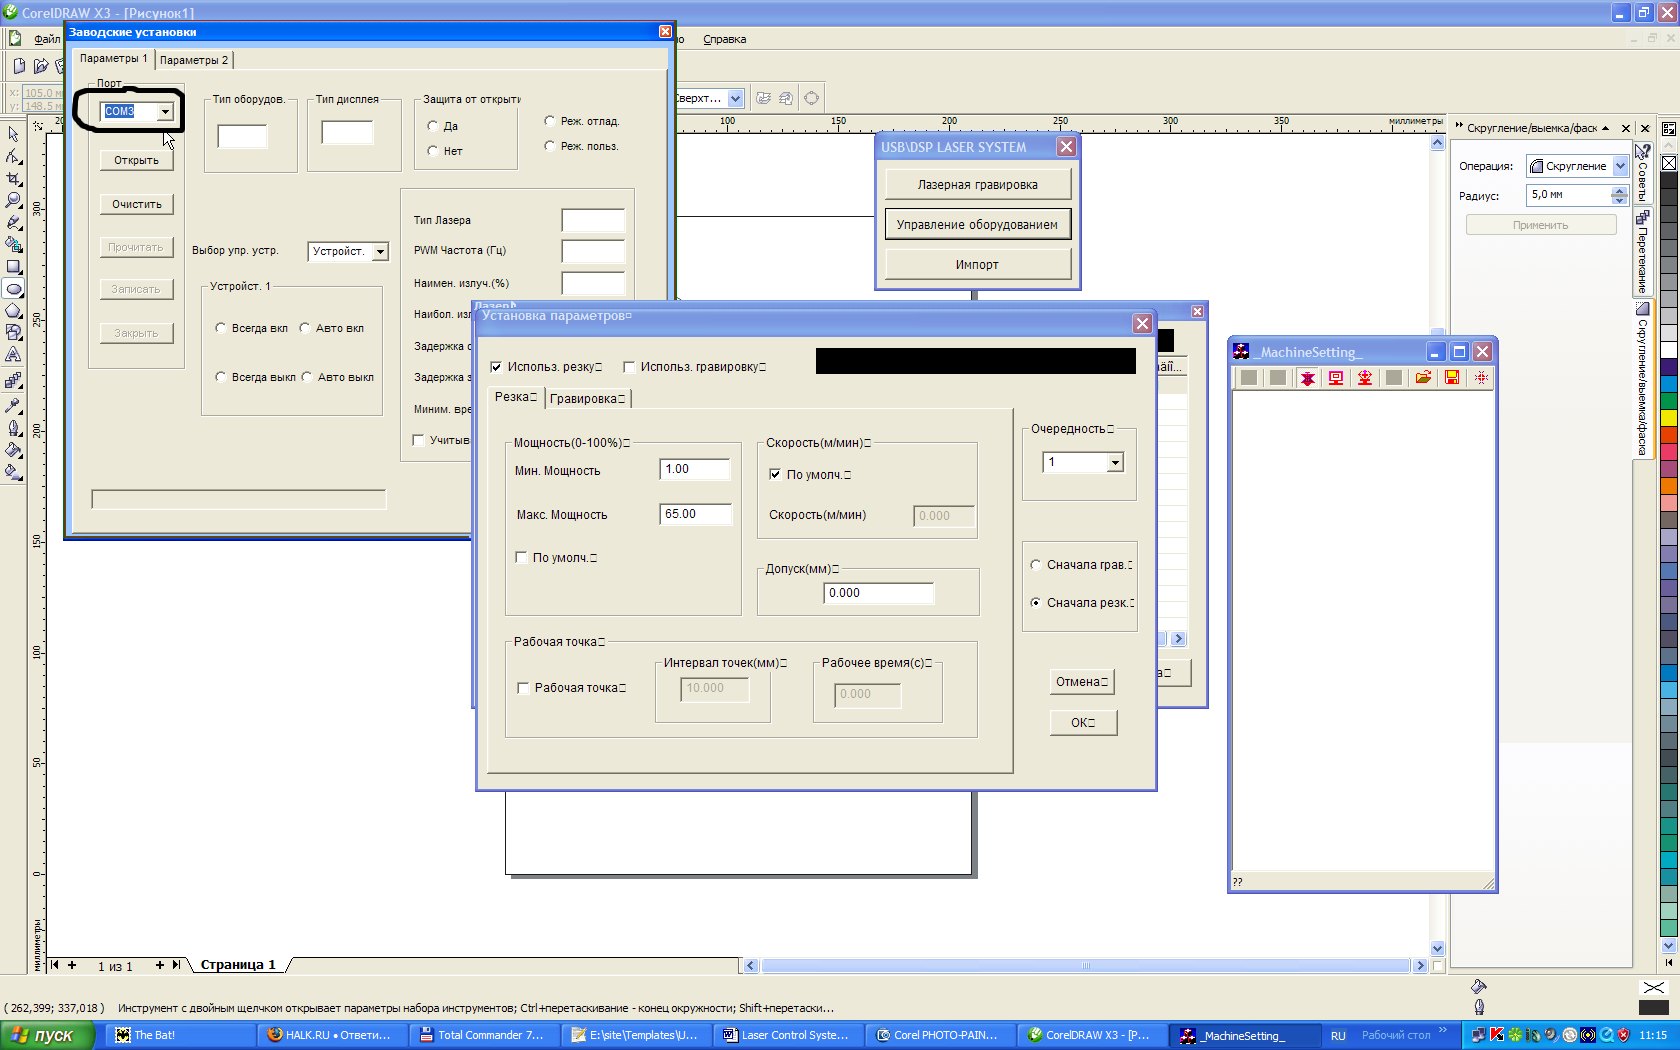Image resolution: width=1680 pixels, height=1050 pixels.
Task: Click the red crosshair icon in MachineSetting
Action: click(1481, 378)
